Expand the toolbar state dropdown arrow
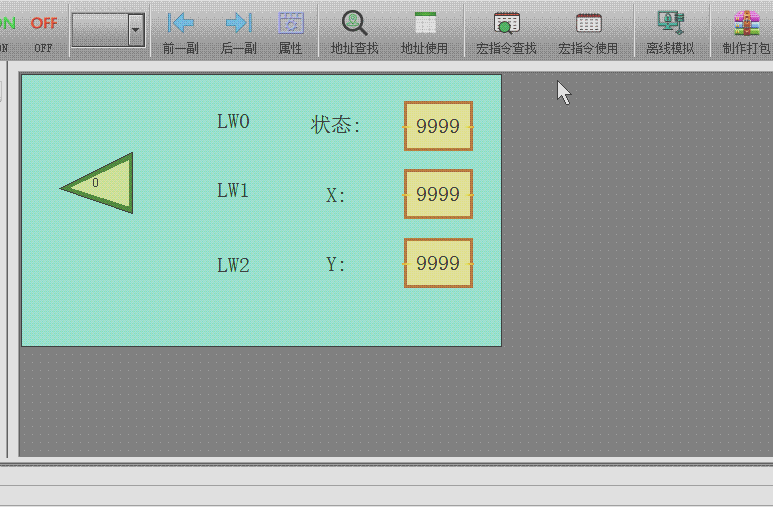The width and height of the screenshot is (773, 507). click(136, 30)
